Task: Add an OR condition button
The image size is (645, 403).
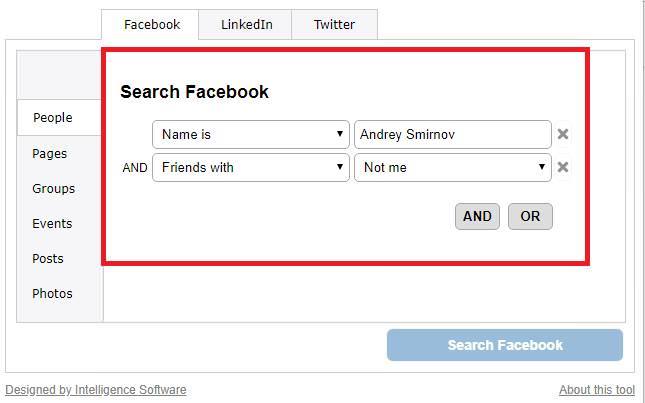Action: [530, 216]
